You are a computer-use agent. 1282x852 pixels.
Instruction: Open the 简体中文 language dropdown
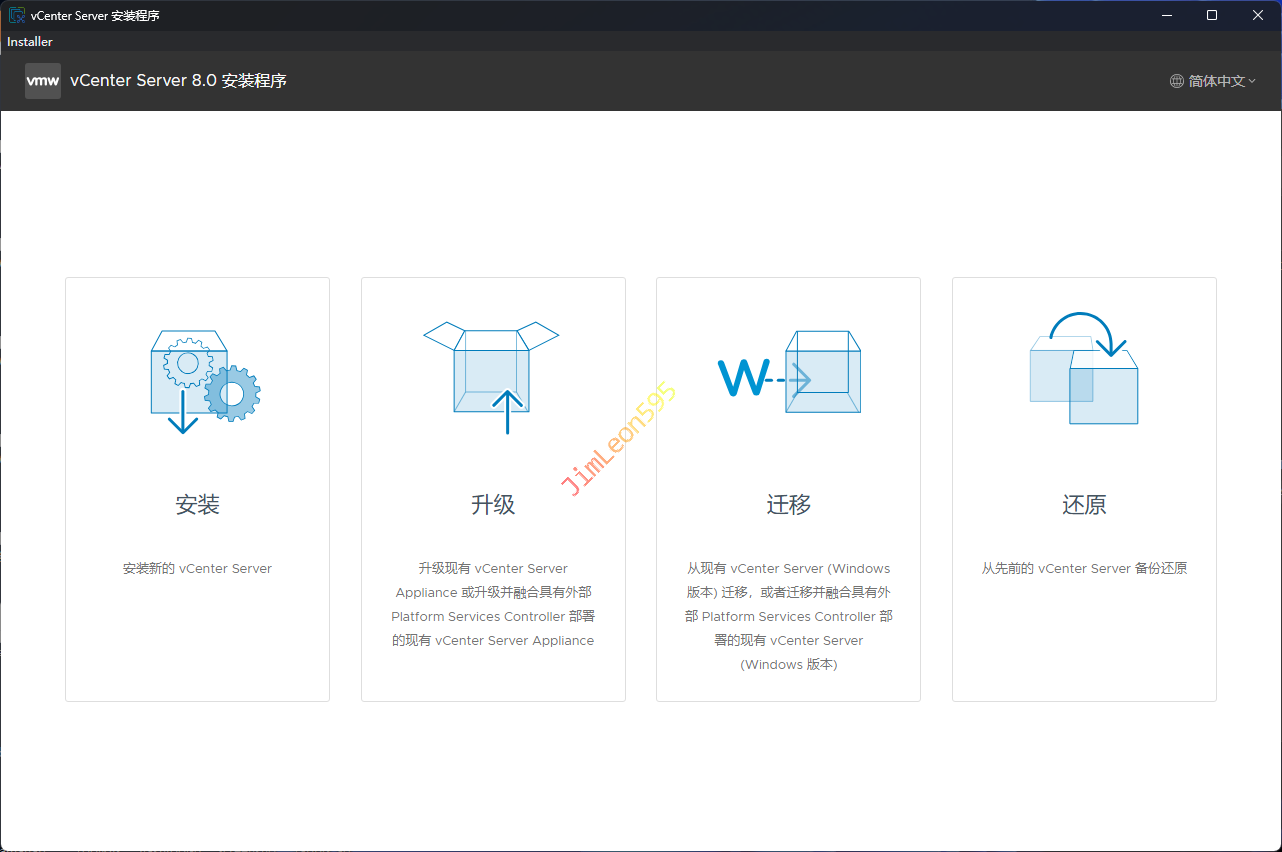(1216, 81)
